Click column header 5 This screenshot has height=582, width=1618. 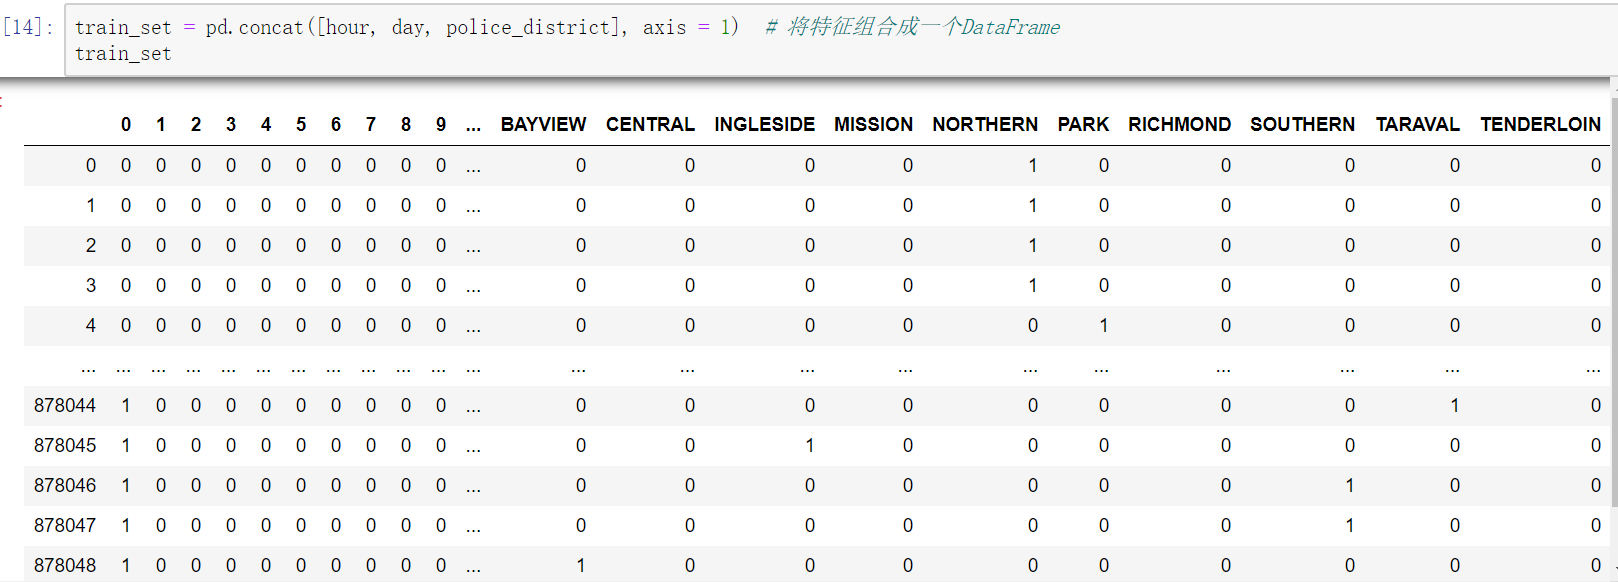(x=301, y=125)
